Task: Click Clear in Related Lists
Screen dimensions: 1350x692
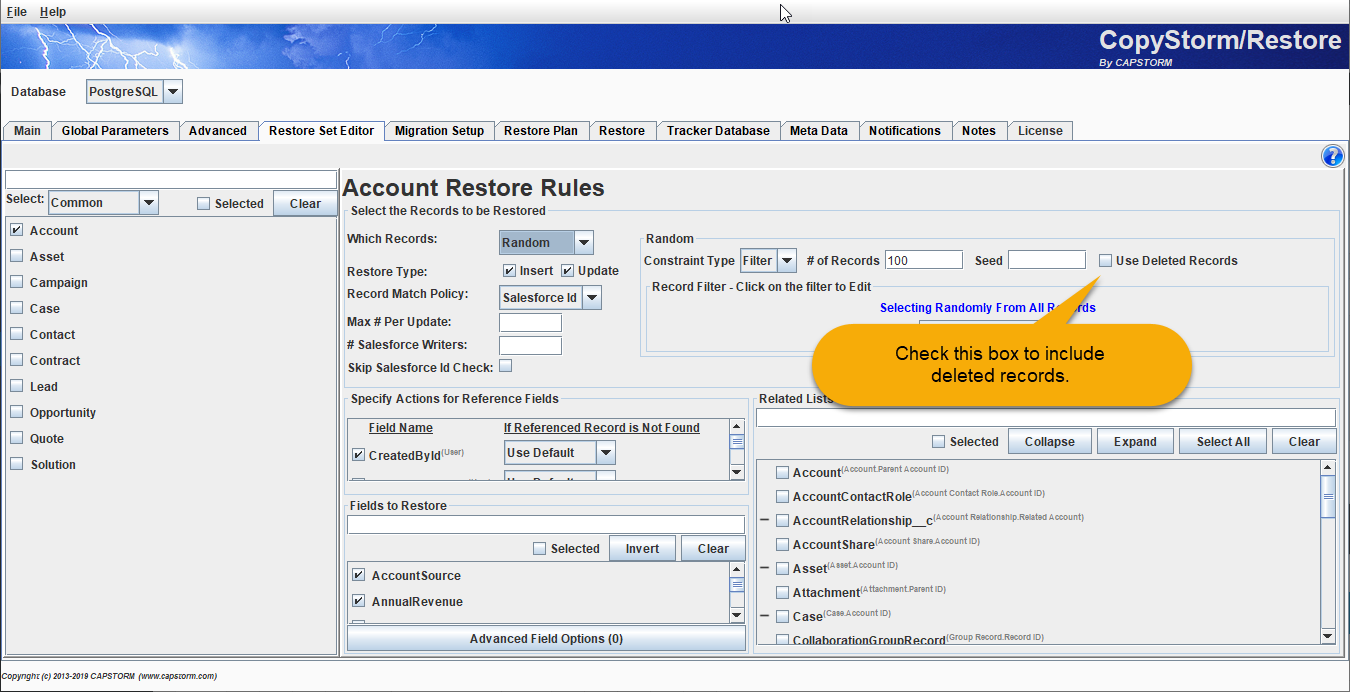Action: coord(1304,441)
